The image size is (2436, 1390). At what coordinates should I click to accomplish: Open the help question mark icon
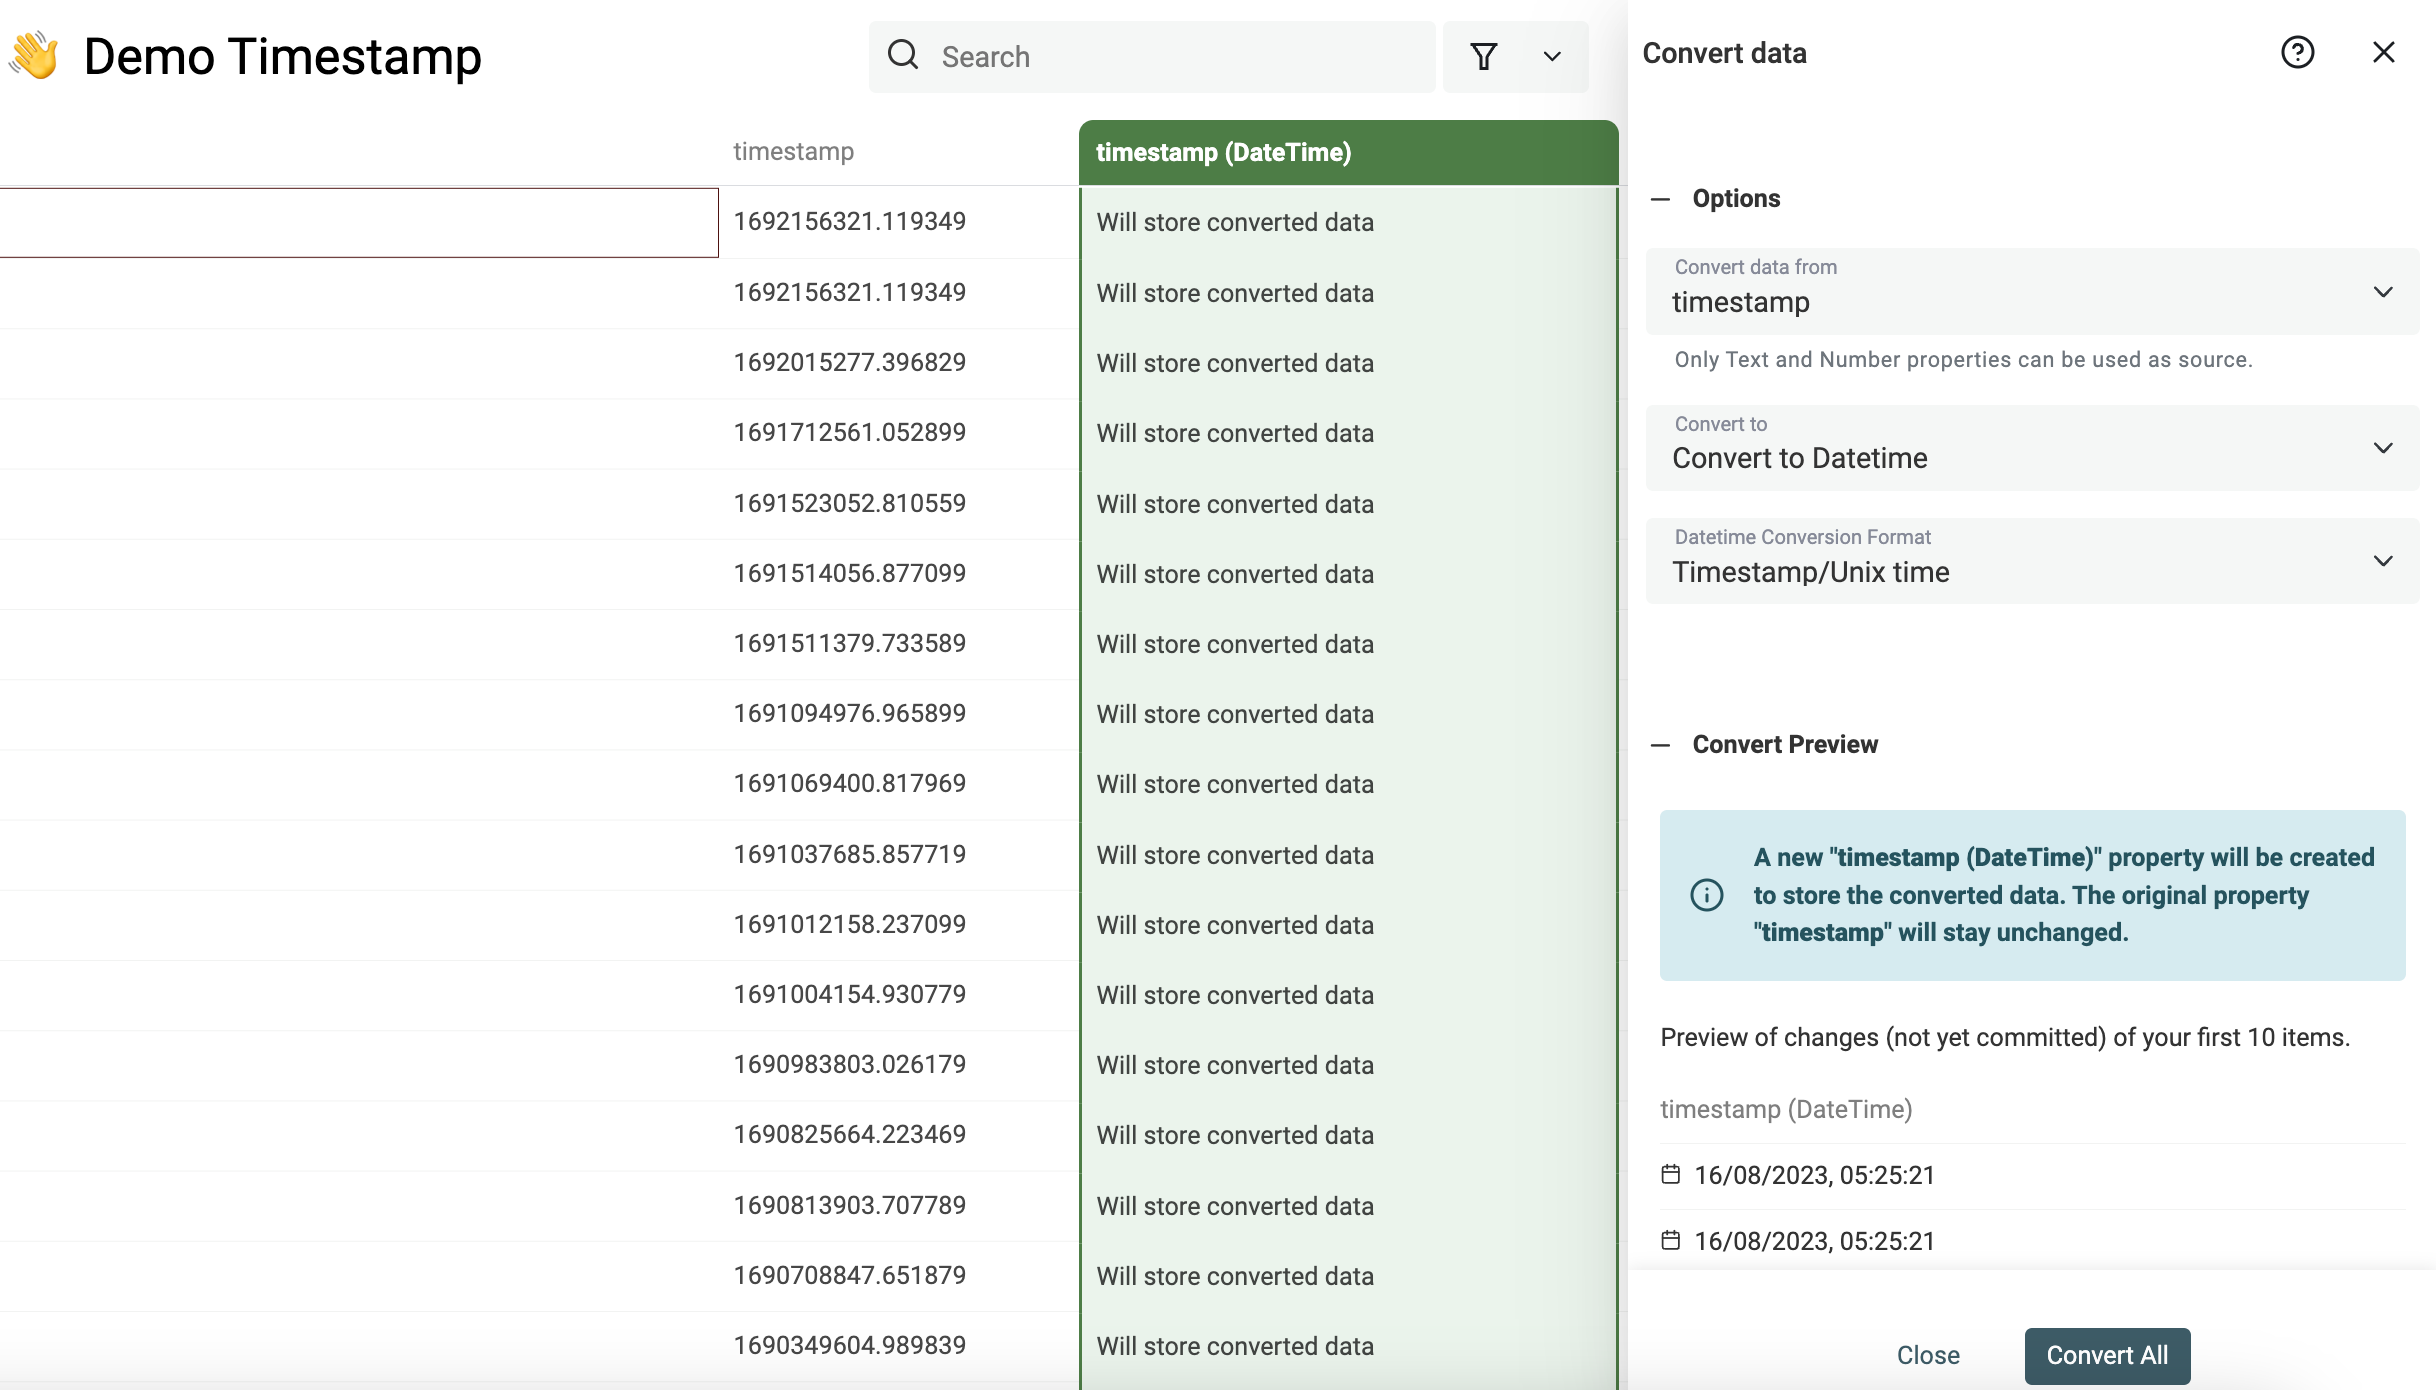pos(2298,52)
